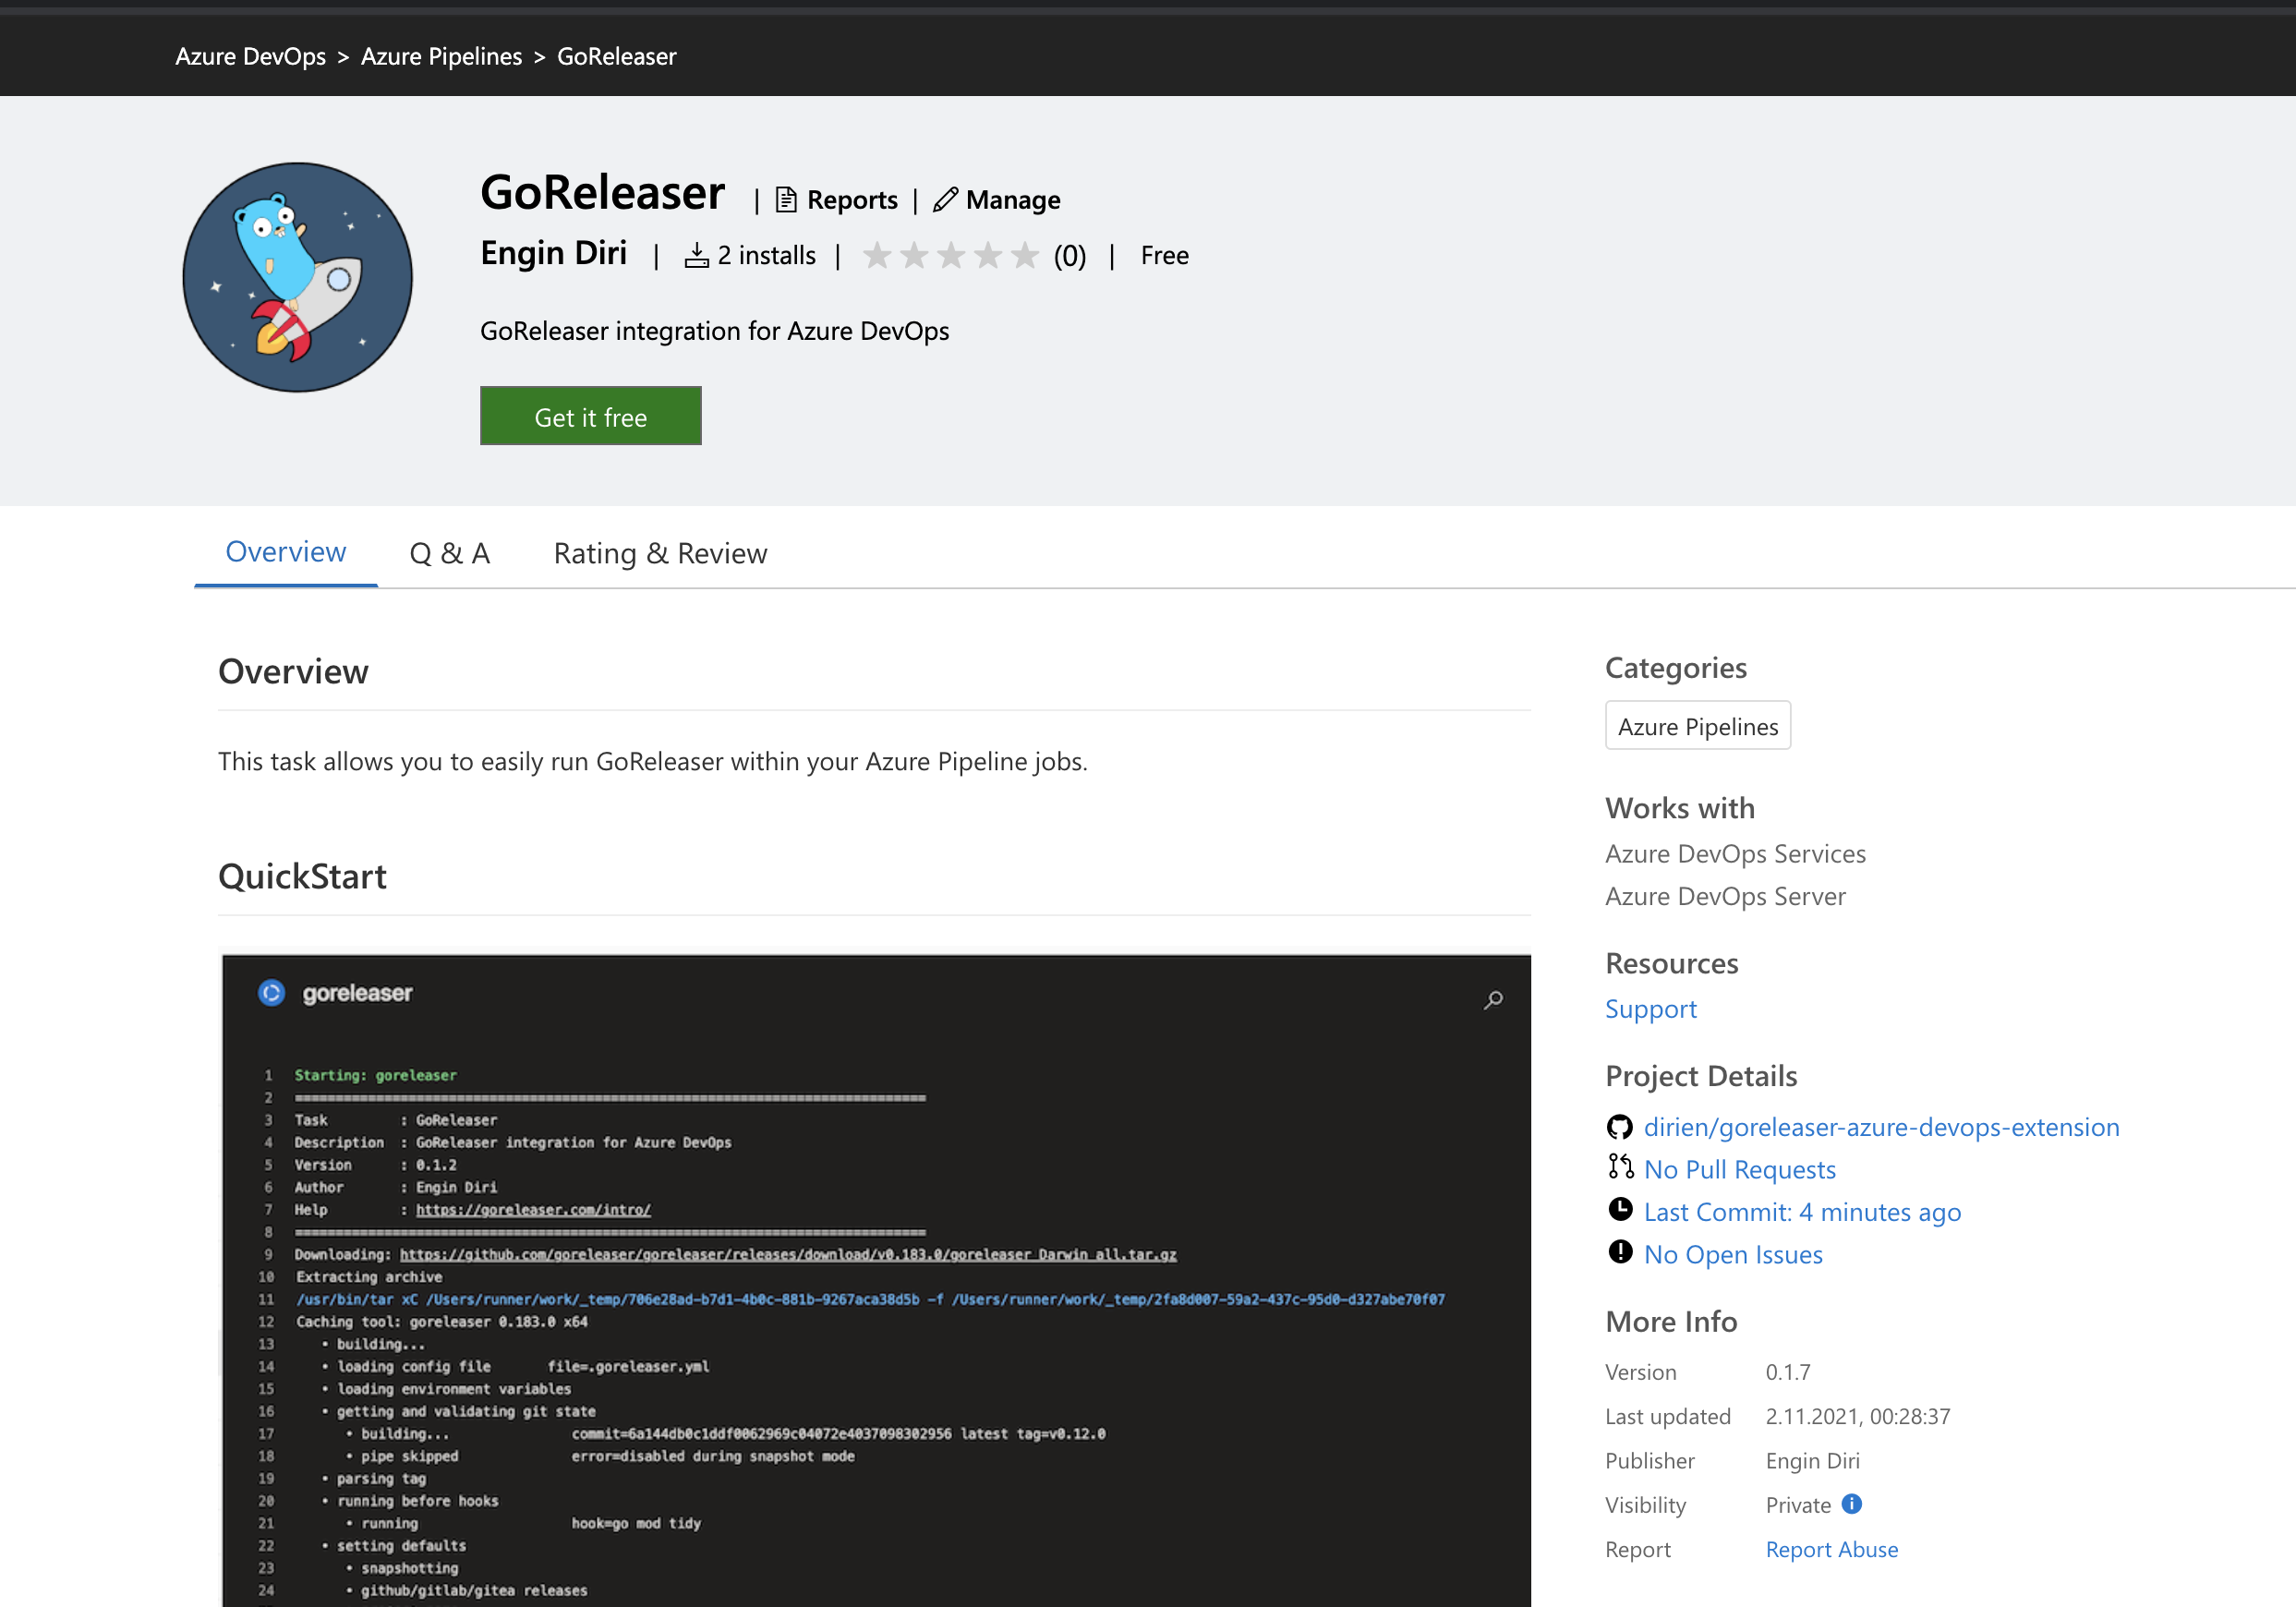
Task: Click the pull requests icon
Action: point(1620,1168)
